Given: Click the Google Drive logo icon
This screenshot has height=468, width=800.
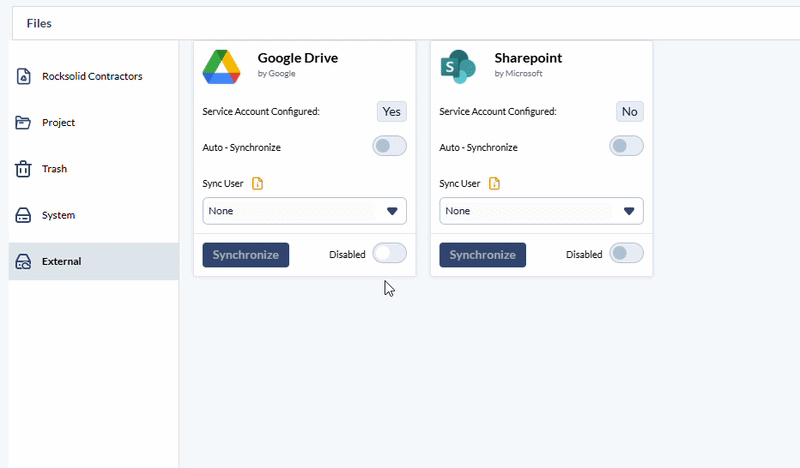Looking at the screenshot, I should pos(222,66).
